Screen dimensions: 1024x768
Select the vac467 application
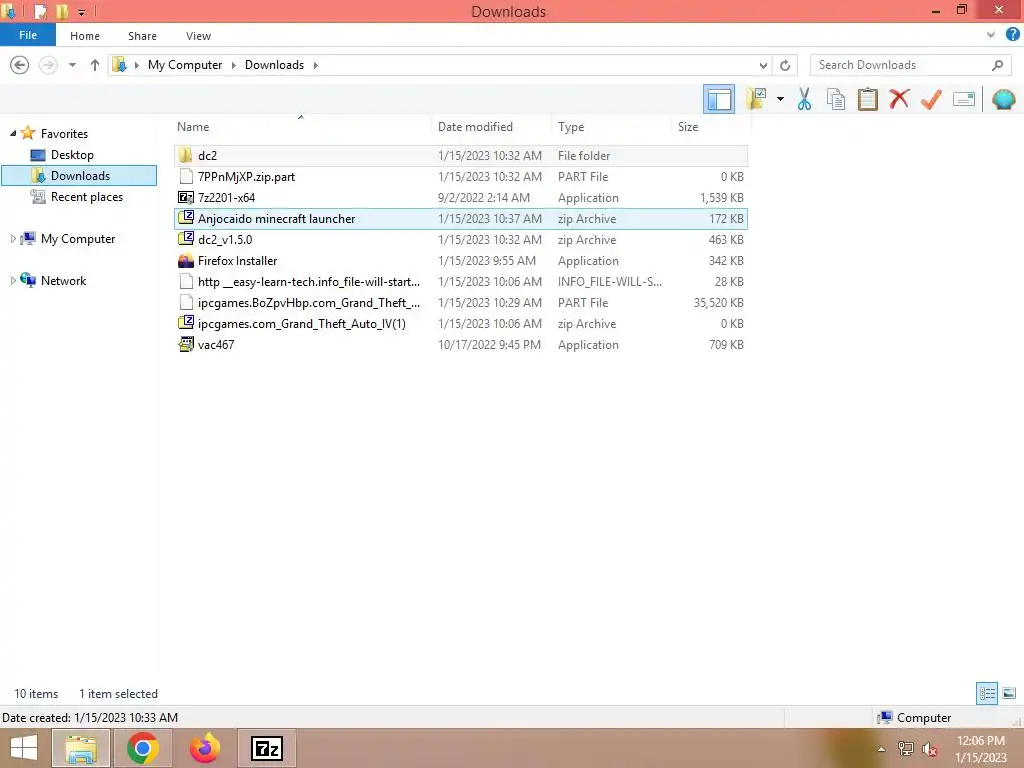(x=461, y=345)
